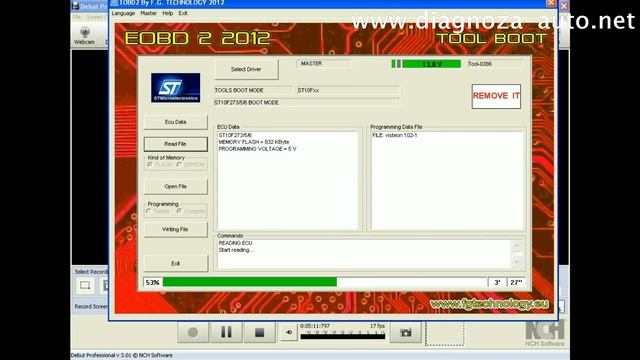
Task: Click the Exit button in left panel
Action: pos(176,264)
